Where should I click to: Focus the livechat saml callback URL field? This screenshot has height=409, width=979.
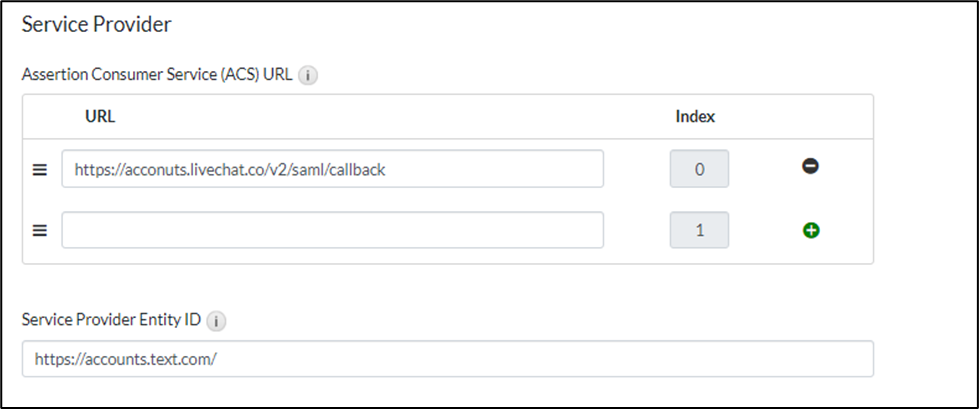click(332, 169)
